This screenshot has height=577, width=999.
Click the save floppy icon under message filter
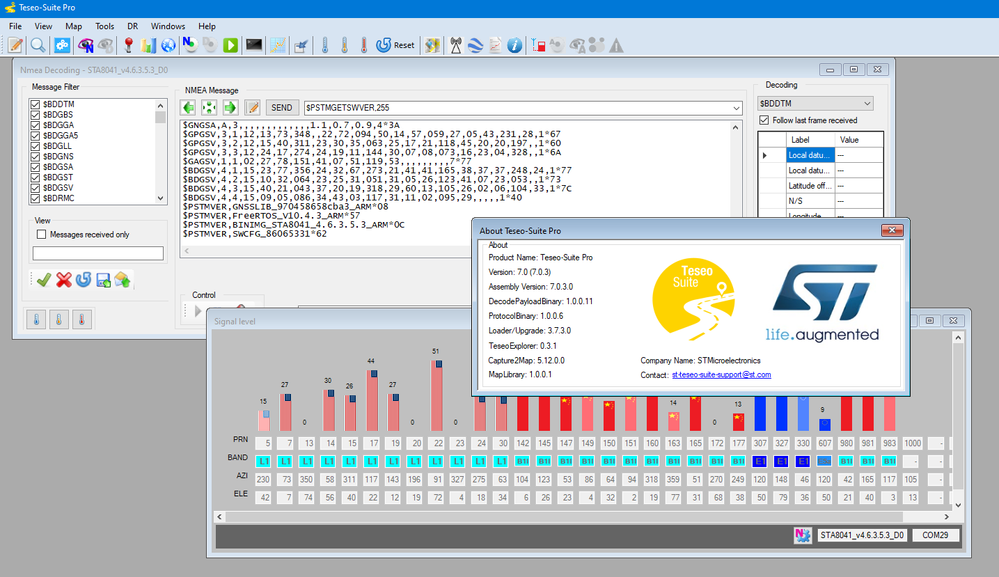pos(103,280)
